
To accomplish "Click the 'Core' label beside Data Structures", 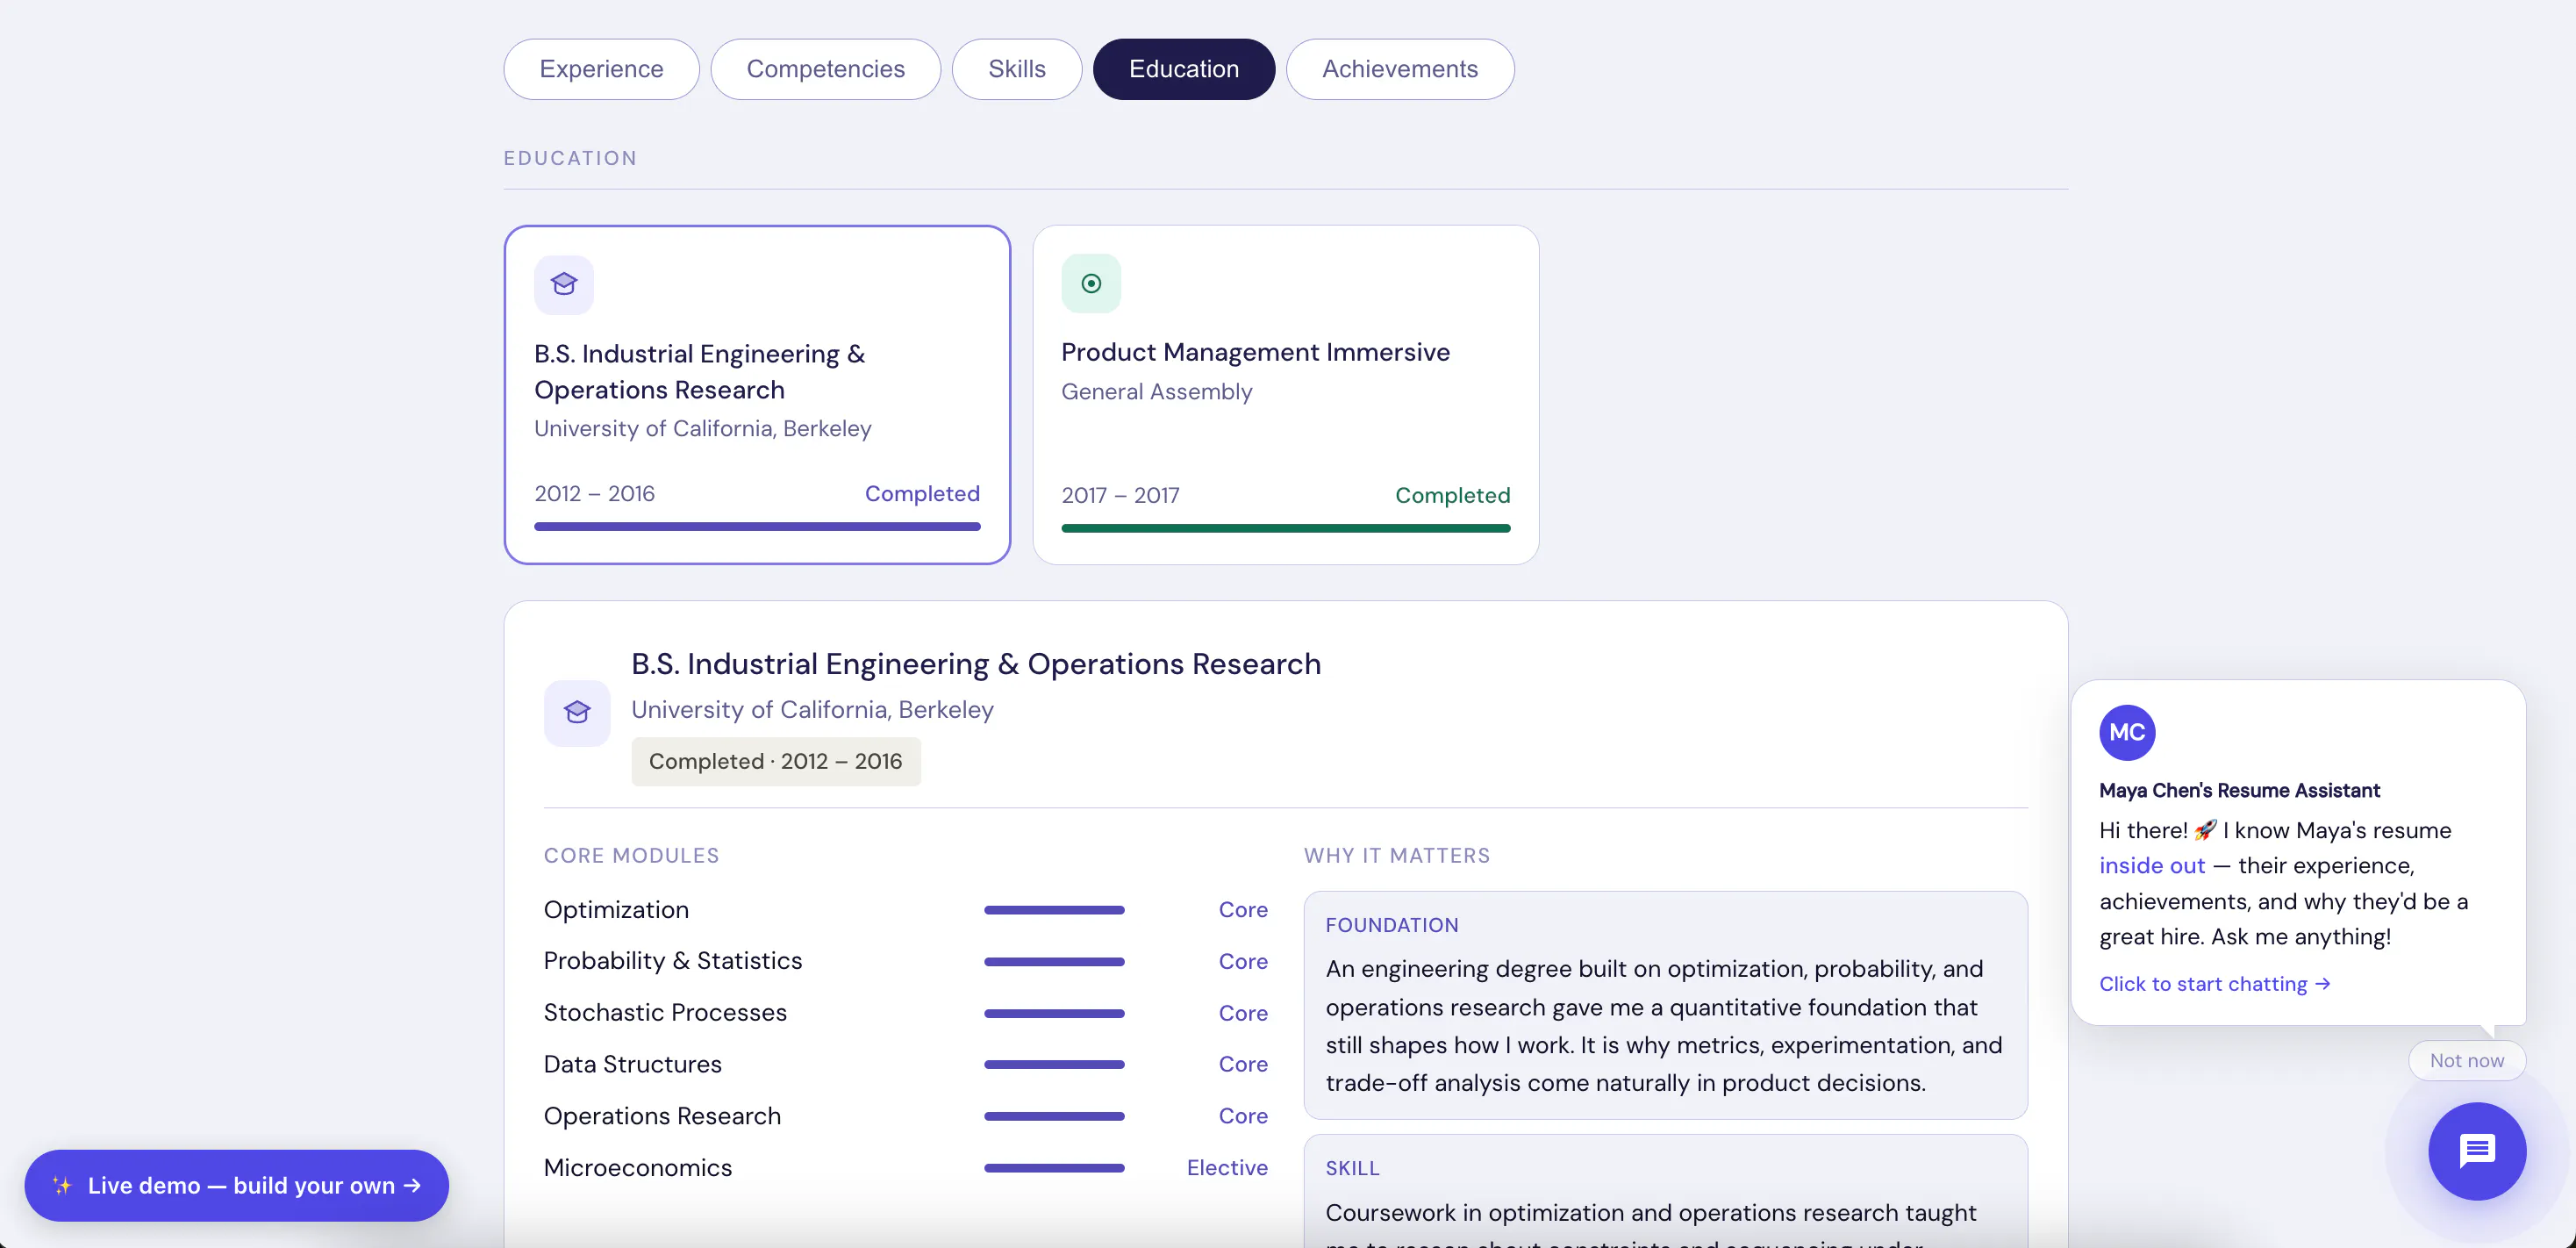I will pyautogui.click(x=1243, y=1064).
